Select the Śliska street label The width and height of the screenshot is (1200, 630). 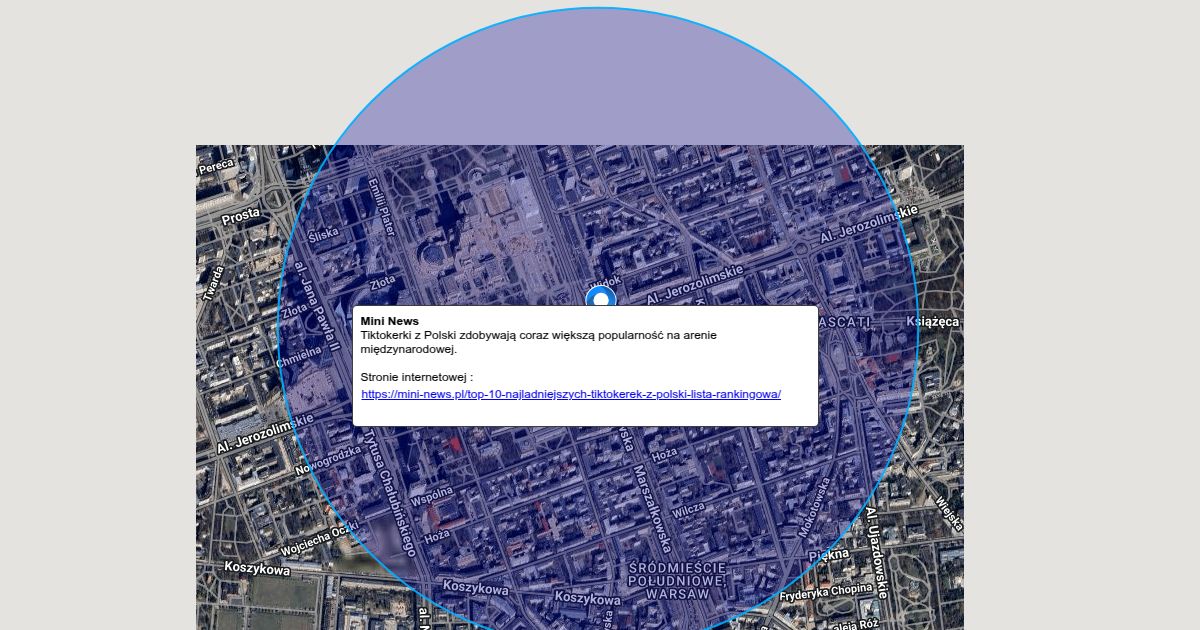click(324, 233)
